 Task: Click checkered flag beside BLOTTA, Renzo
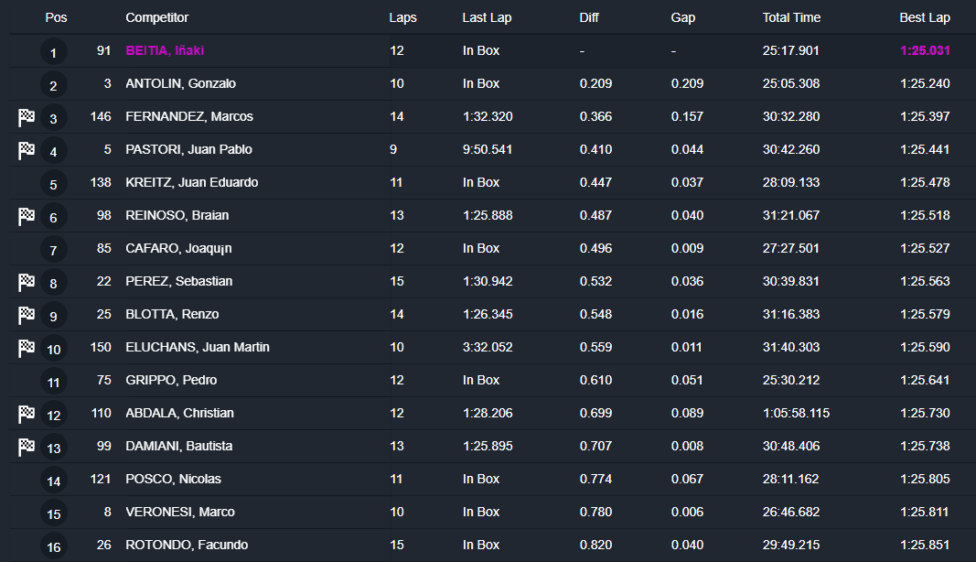(x=26, y=315)
